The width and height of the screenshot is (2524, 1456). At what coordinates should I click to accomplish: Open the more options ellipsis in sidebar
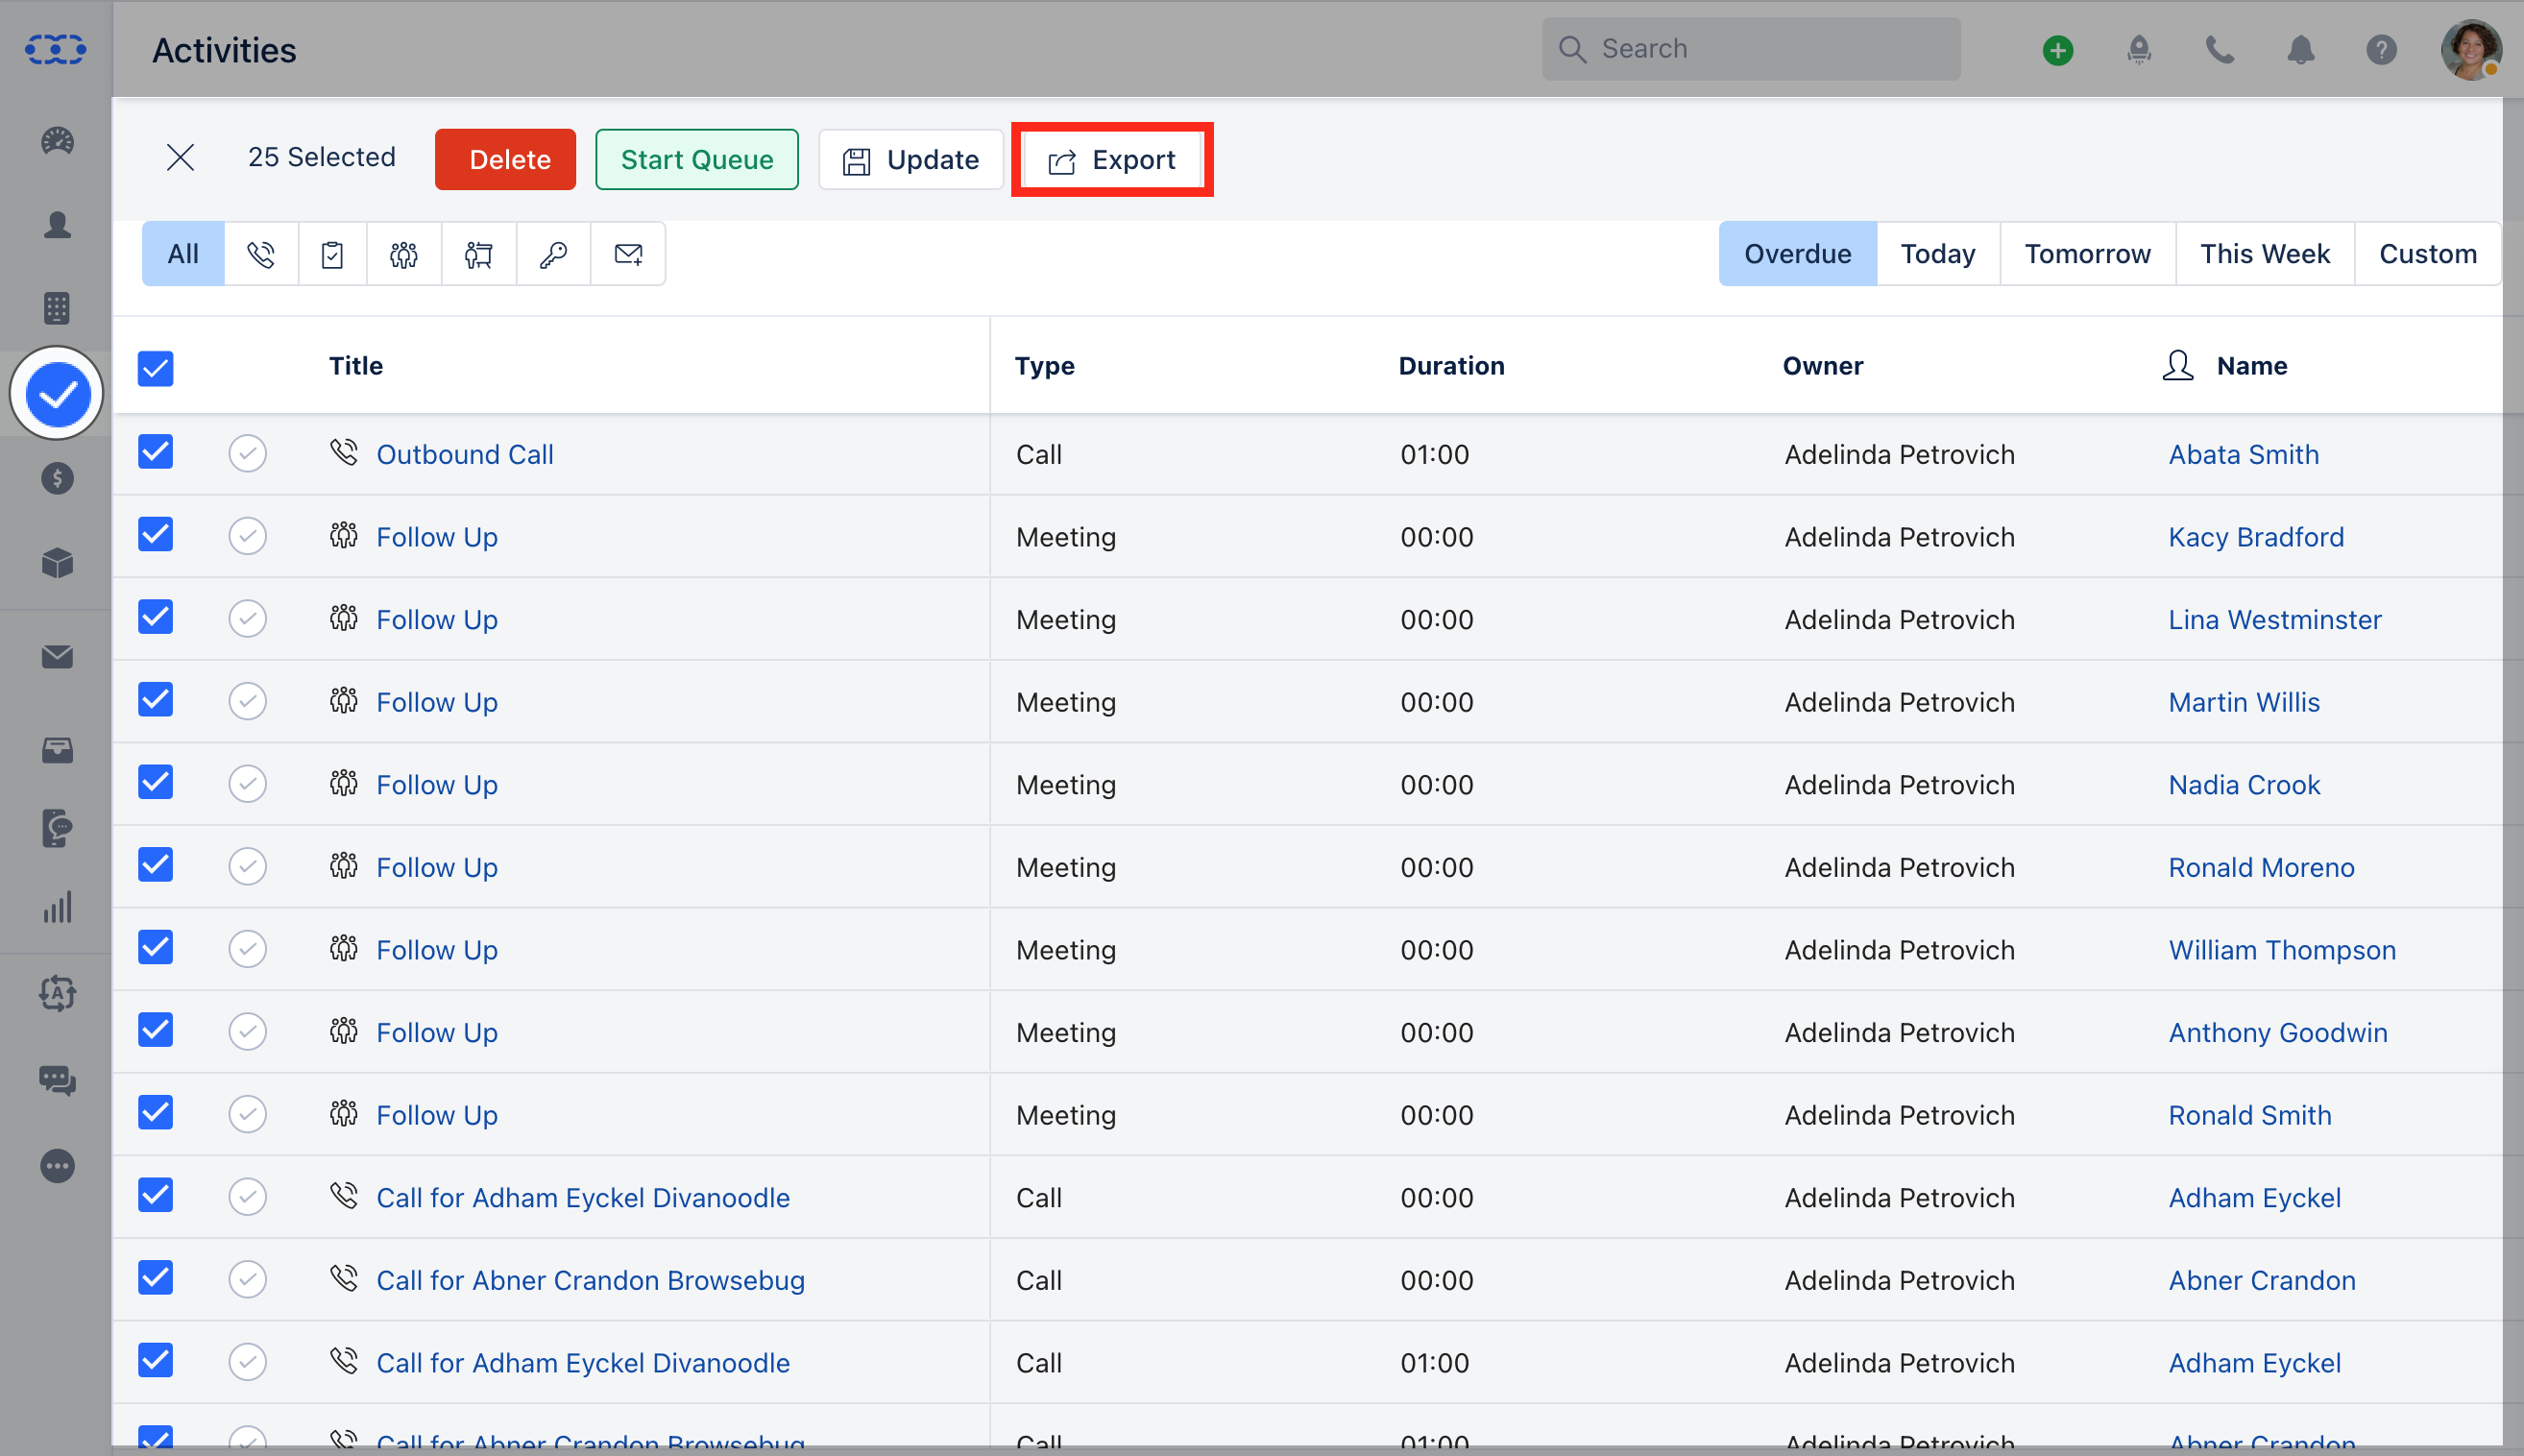point(57,1167)
